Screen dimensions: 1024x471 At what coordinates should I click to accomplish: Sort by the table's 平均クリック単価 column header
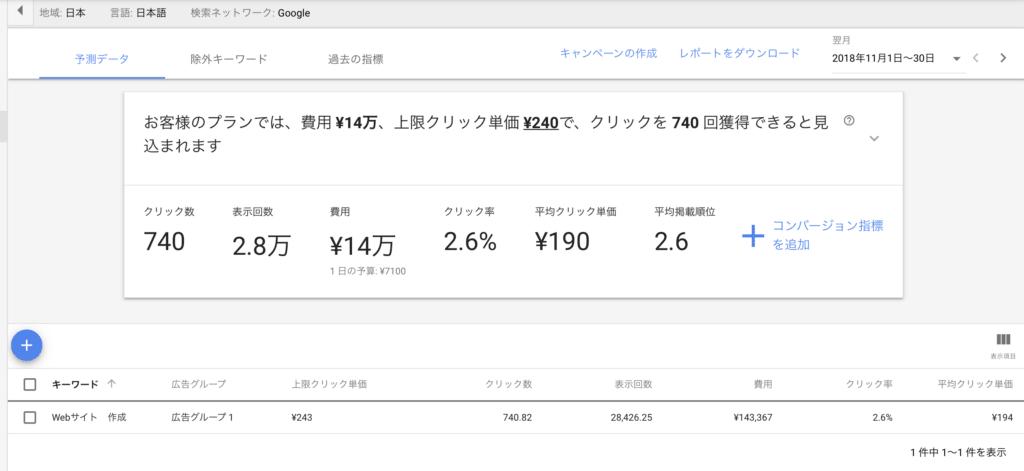tap(976, 384)
